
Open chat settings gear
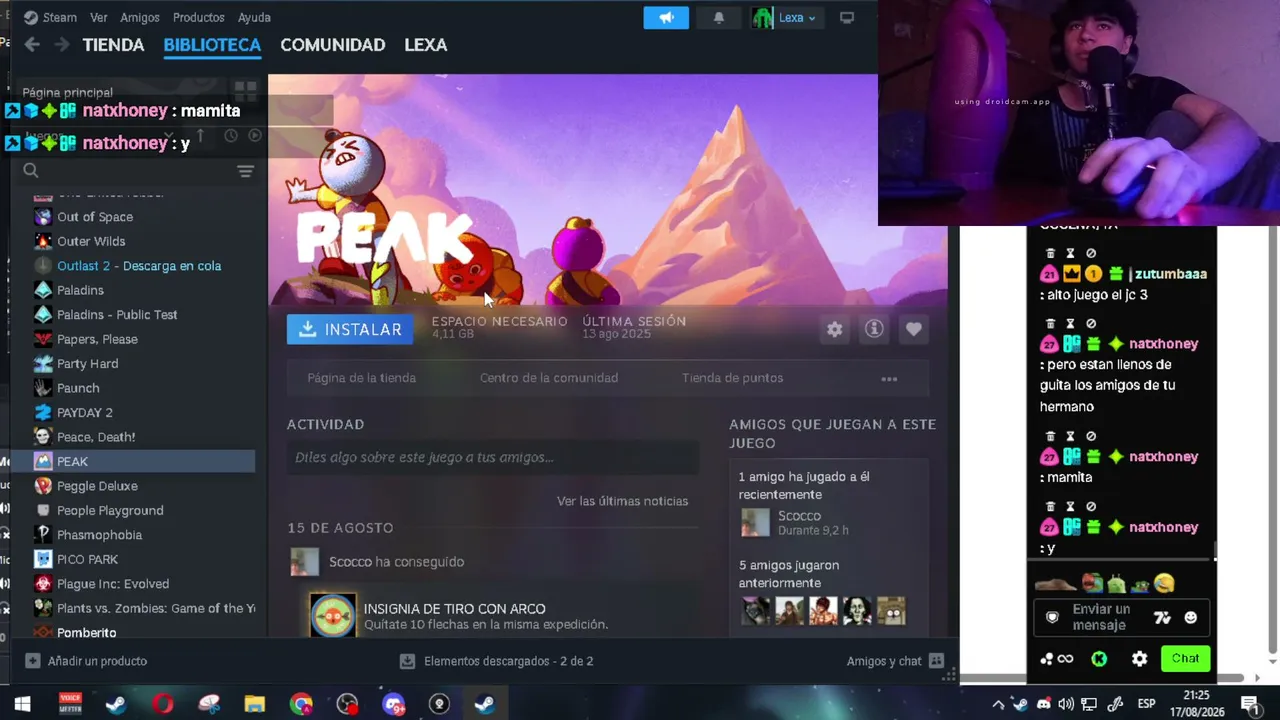click(x=1139, y=659)
